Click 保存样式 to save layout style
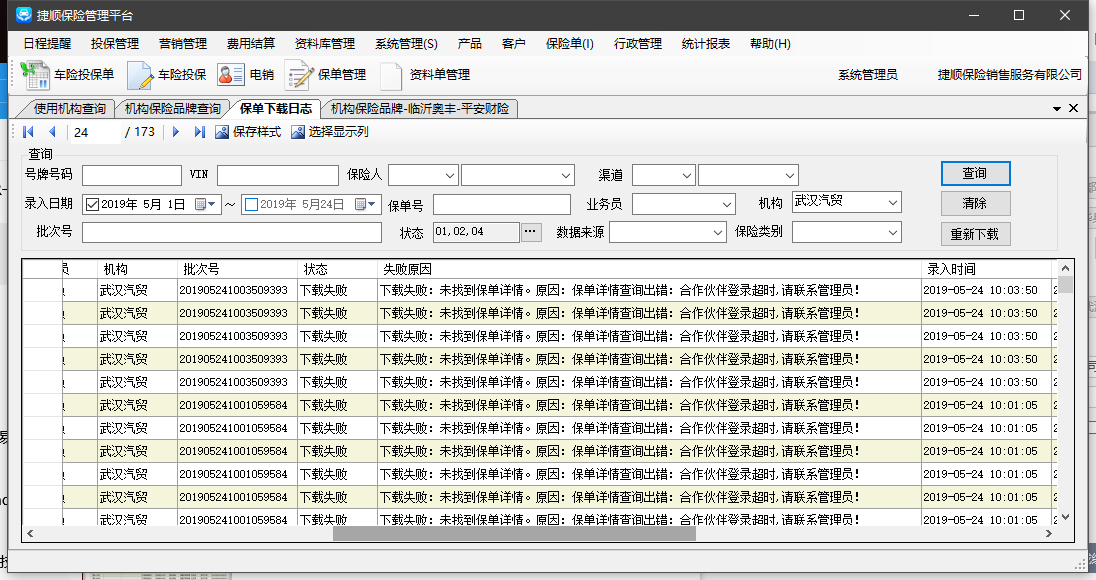 tap(248, 132)
